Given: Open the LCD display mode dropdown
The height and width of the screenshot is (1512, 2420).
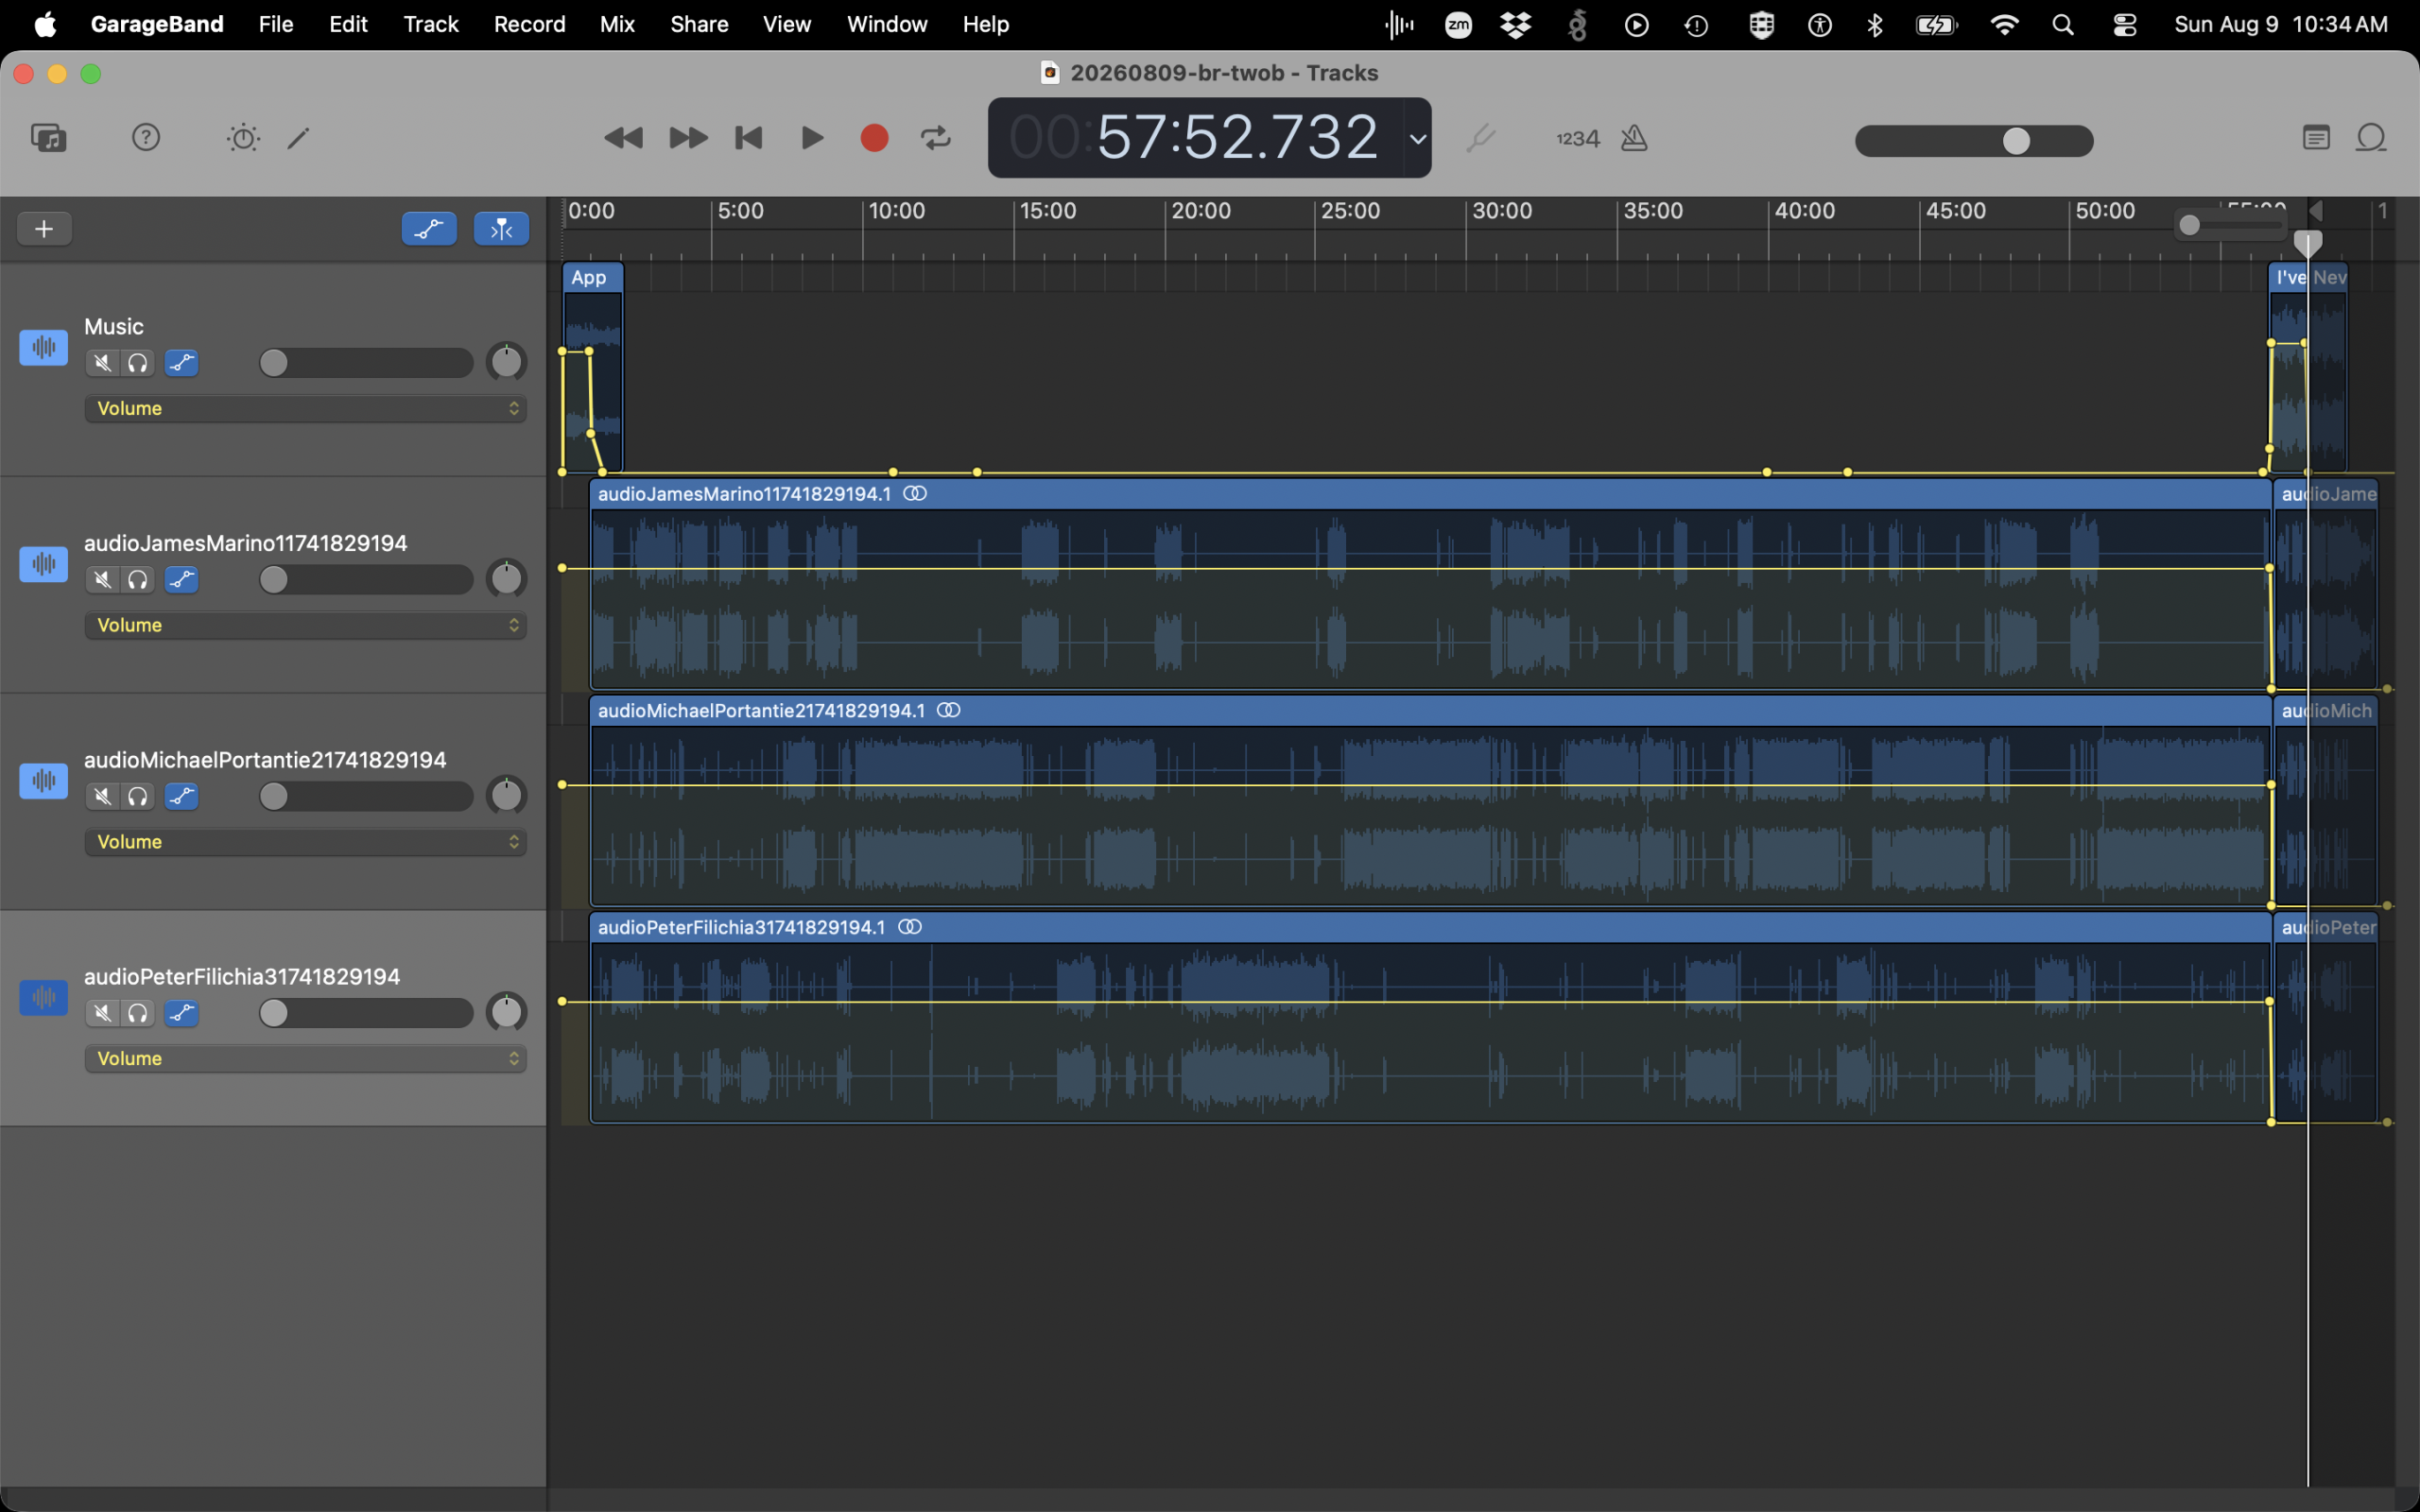Looking at the screenshot, I should [x=1417, y=138].
